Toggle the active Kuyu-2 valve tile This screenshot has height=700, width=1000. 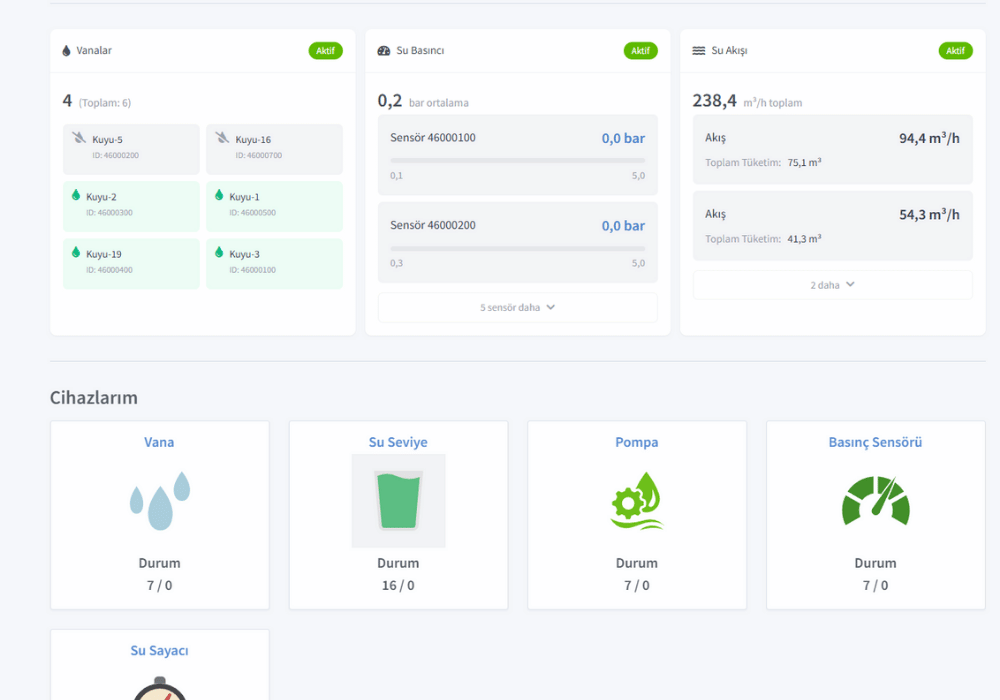coord(131,206)
